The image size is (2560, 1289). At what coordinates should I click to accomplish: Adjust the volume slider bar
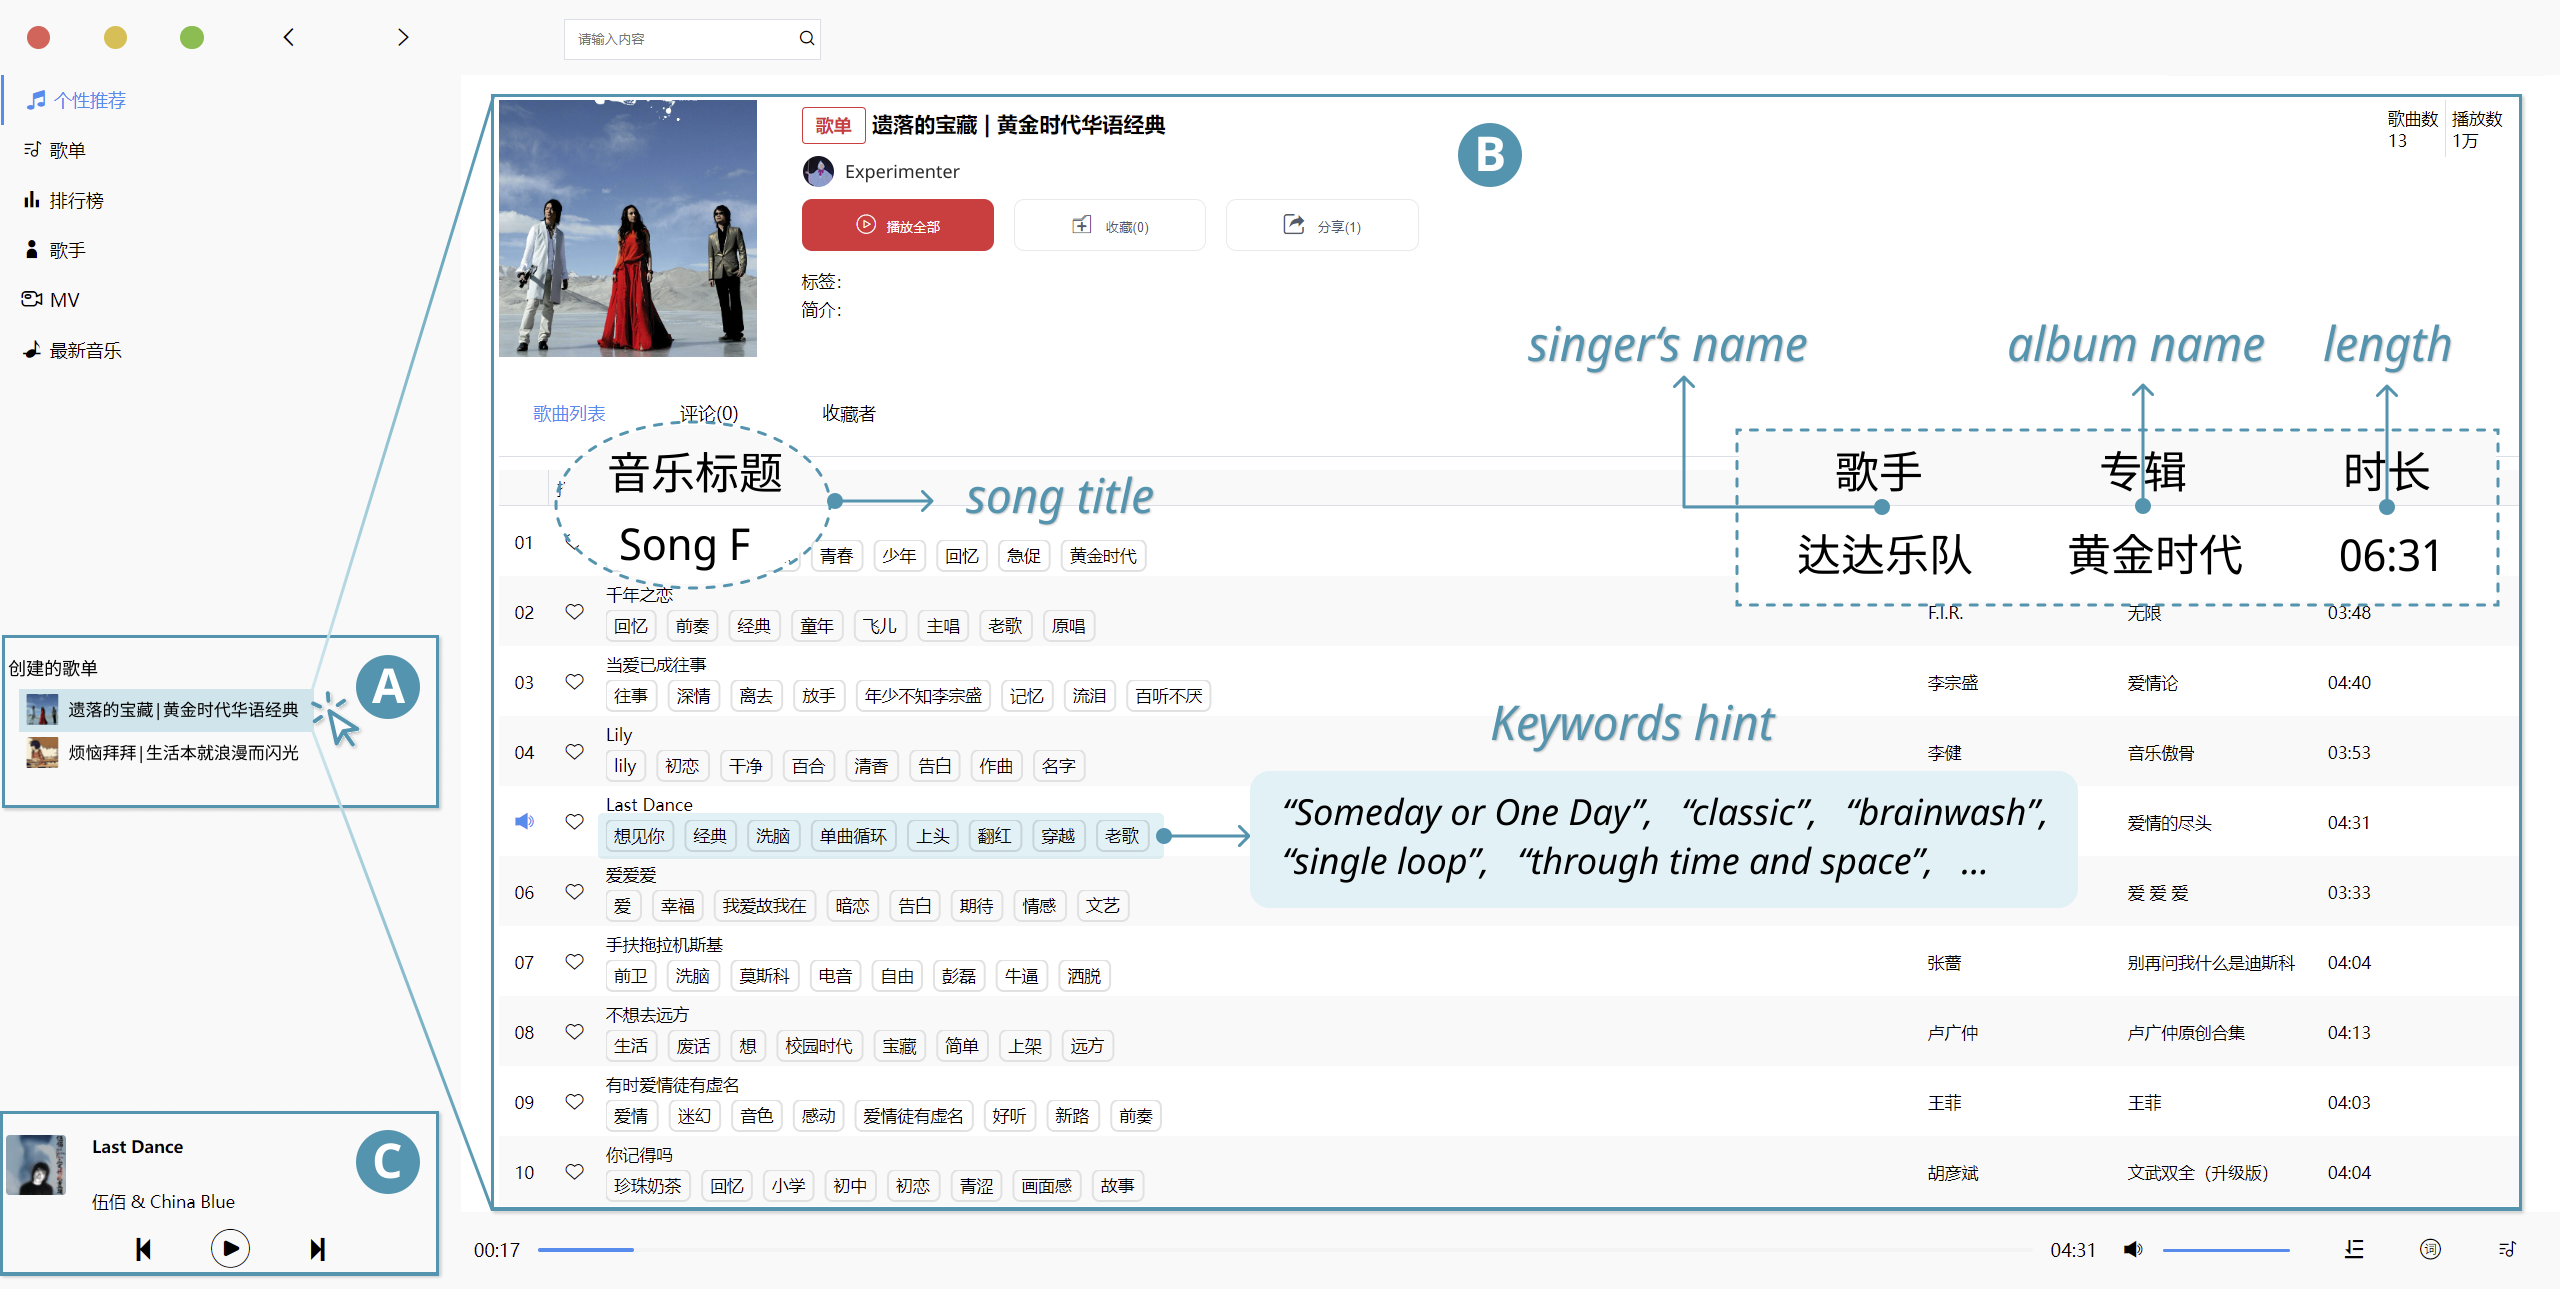pos(2225,1250)
